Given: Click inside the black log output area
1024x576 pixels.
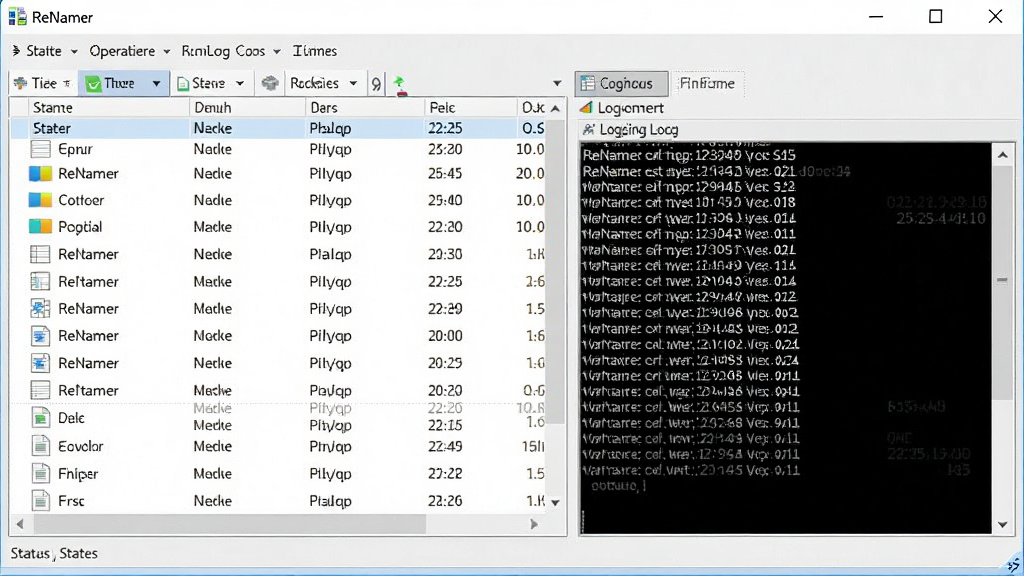Looking at the screenshot, I should coord(786,338).
